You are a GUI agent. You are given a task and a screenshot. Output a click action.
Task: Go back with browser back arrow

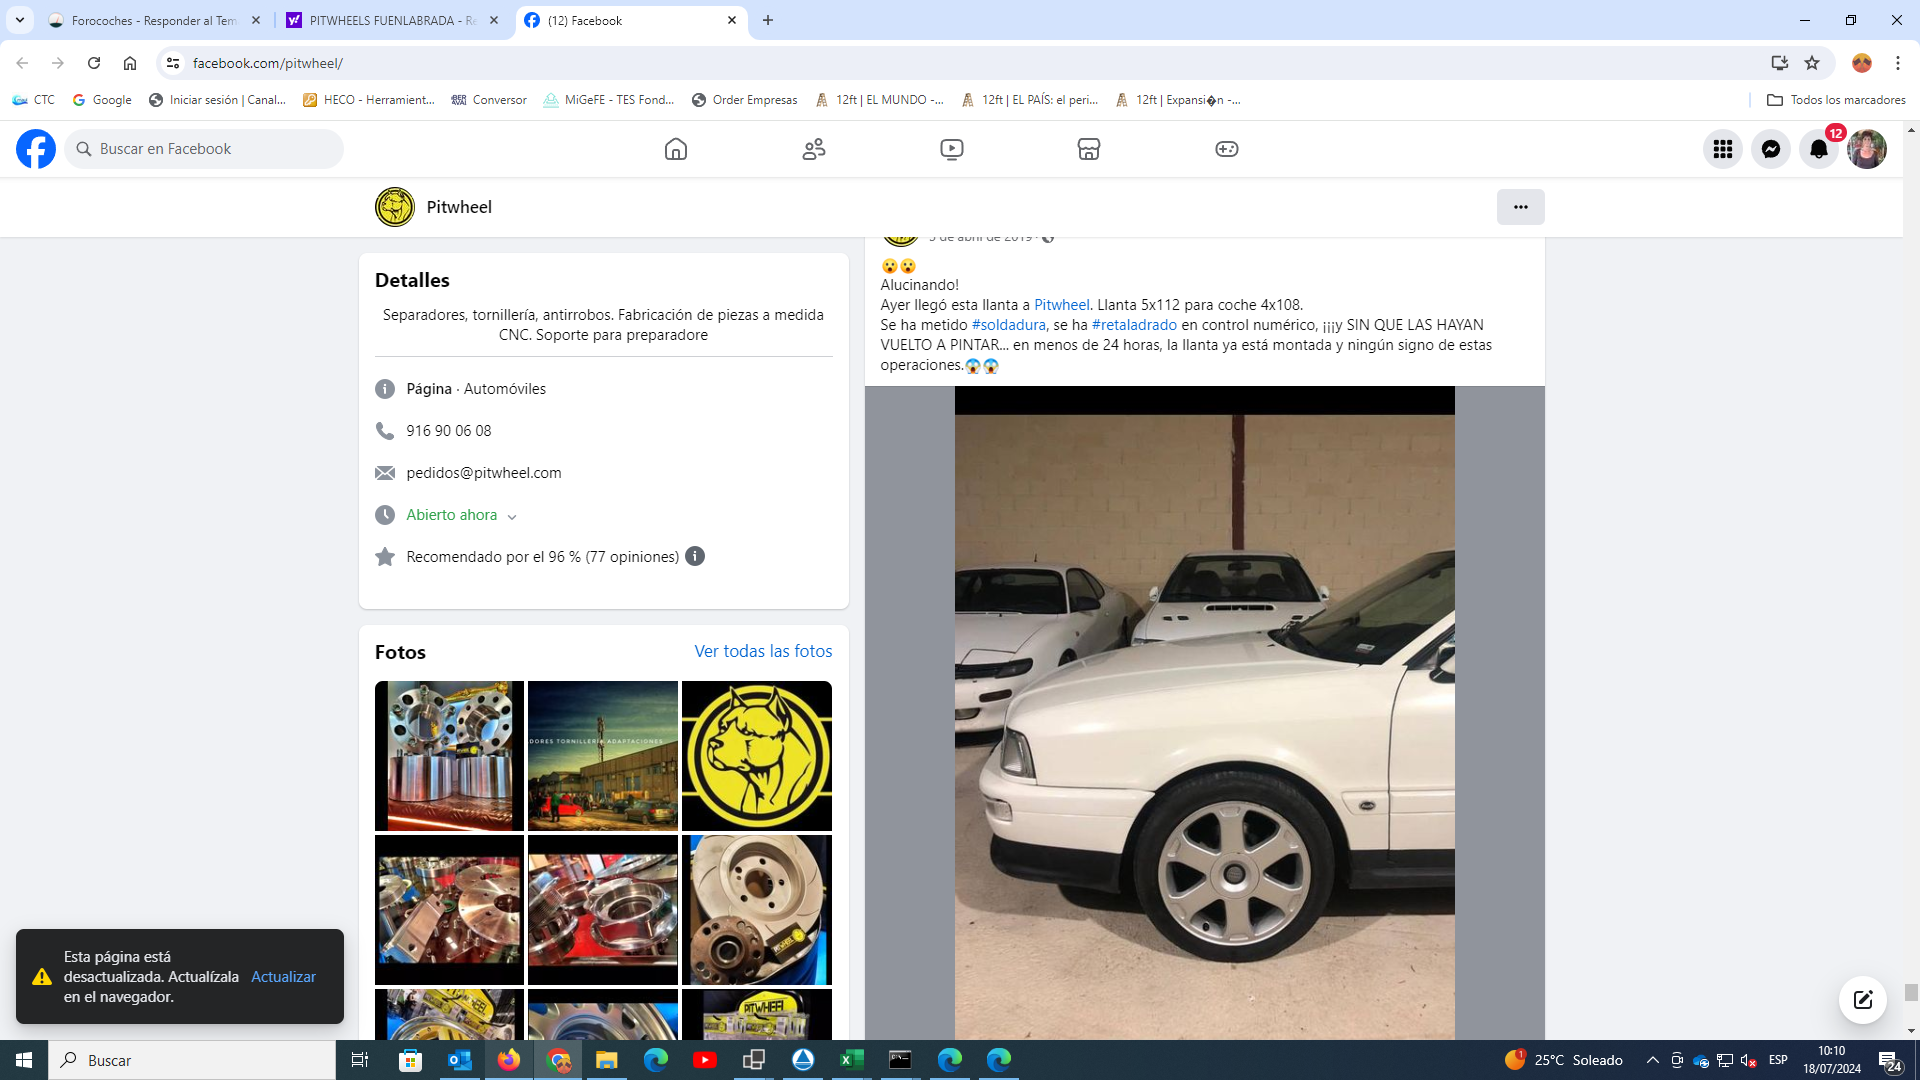click(22, 63)
